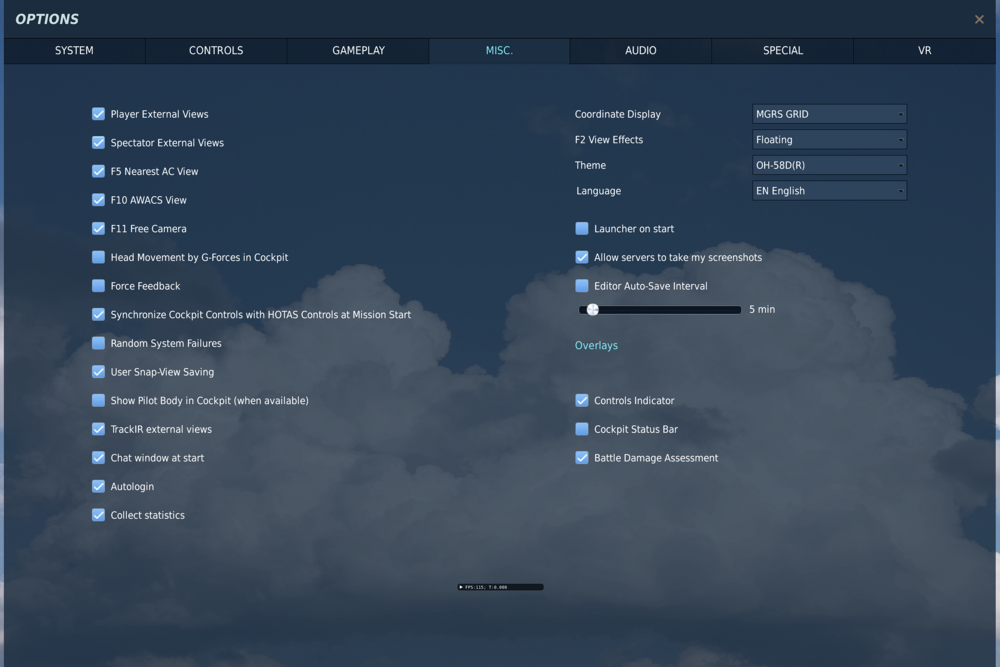Enable Editor Auto-Save Interval checkbox
Viewport: 1000px width, 667px height.
point(582,286)
